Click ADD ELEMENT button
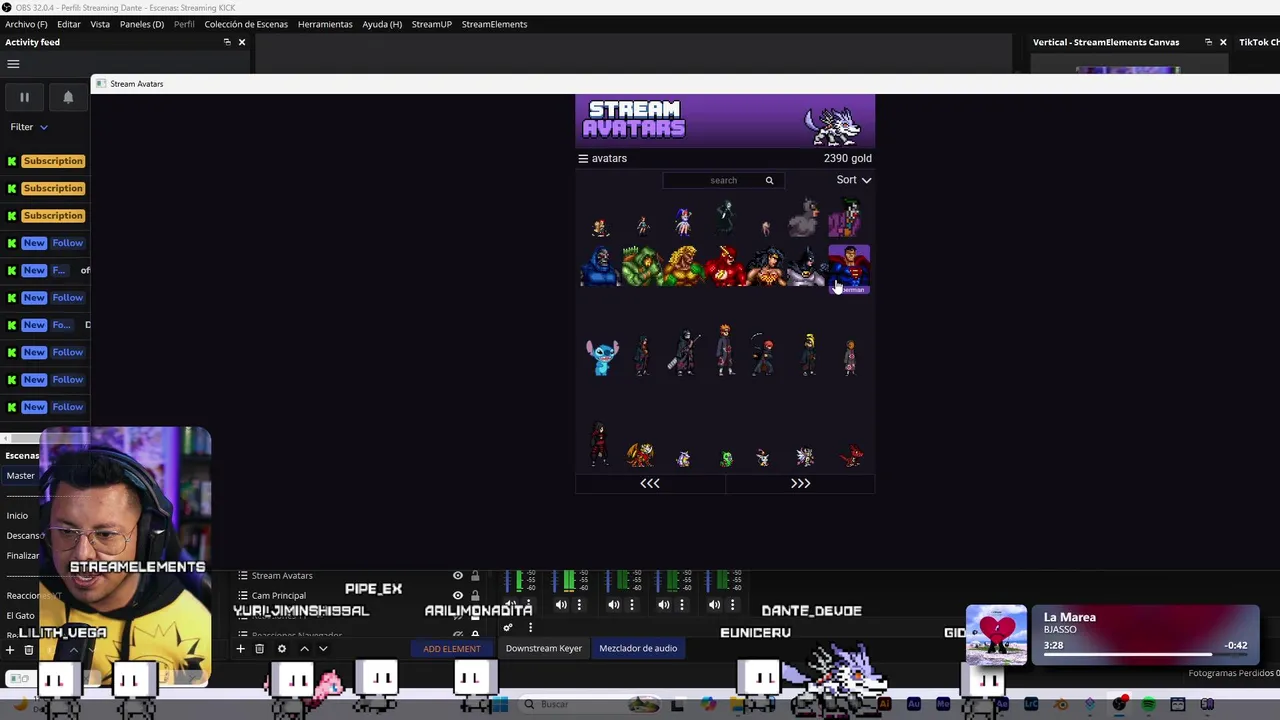 click(451, 649)
